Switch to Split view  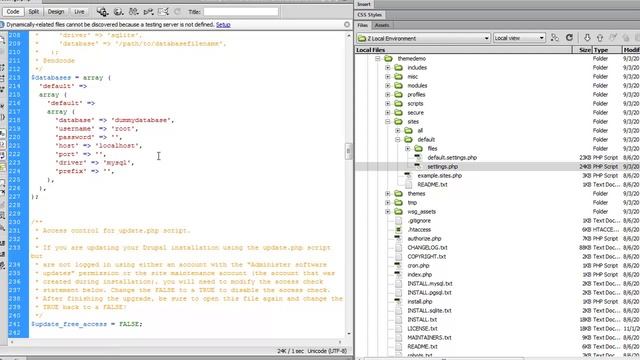(x=33, y=12)
